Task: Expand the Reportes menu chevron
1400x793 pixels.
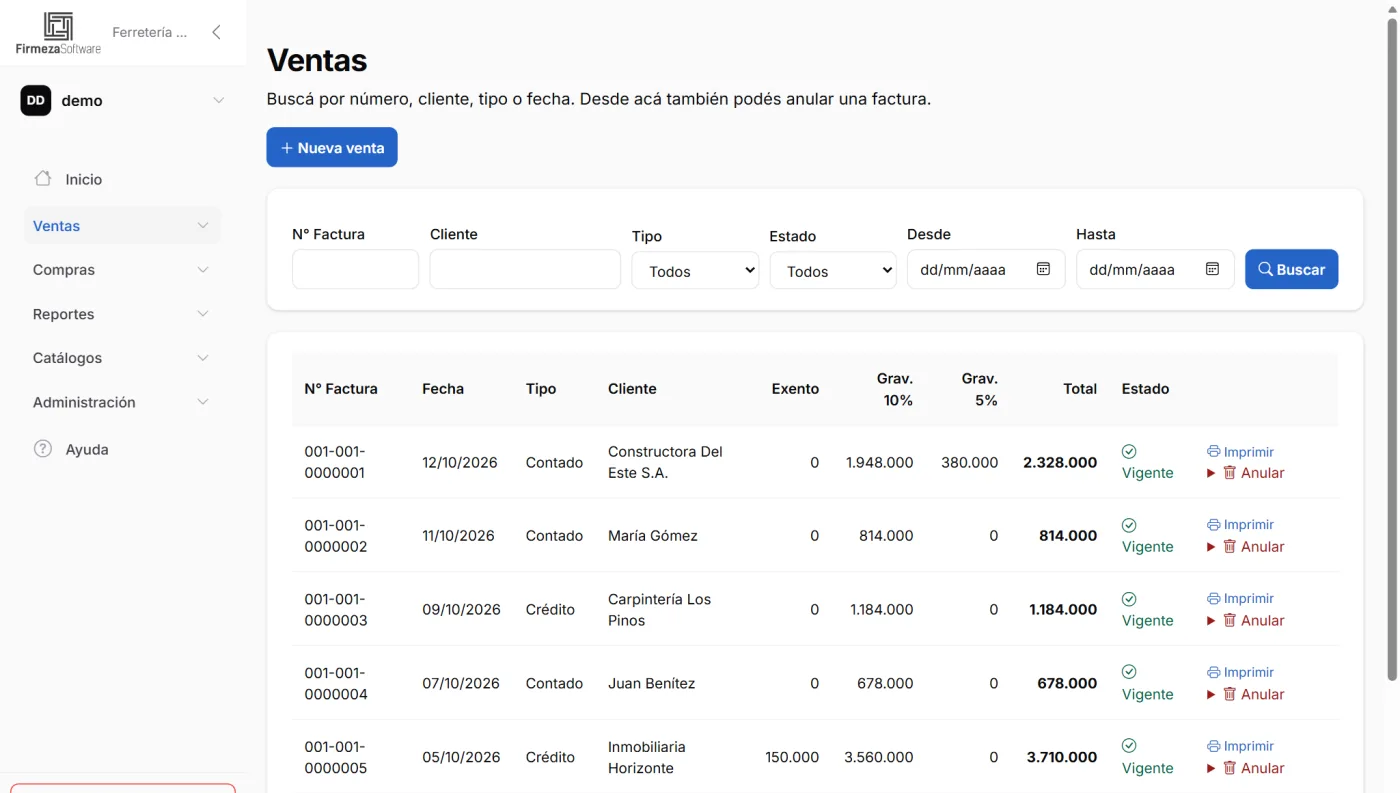Action: (203, 314)
